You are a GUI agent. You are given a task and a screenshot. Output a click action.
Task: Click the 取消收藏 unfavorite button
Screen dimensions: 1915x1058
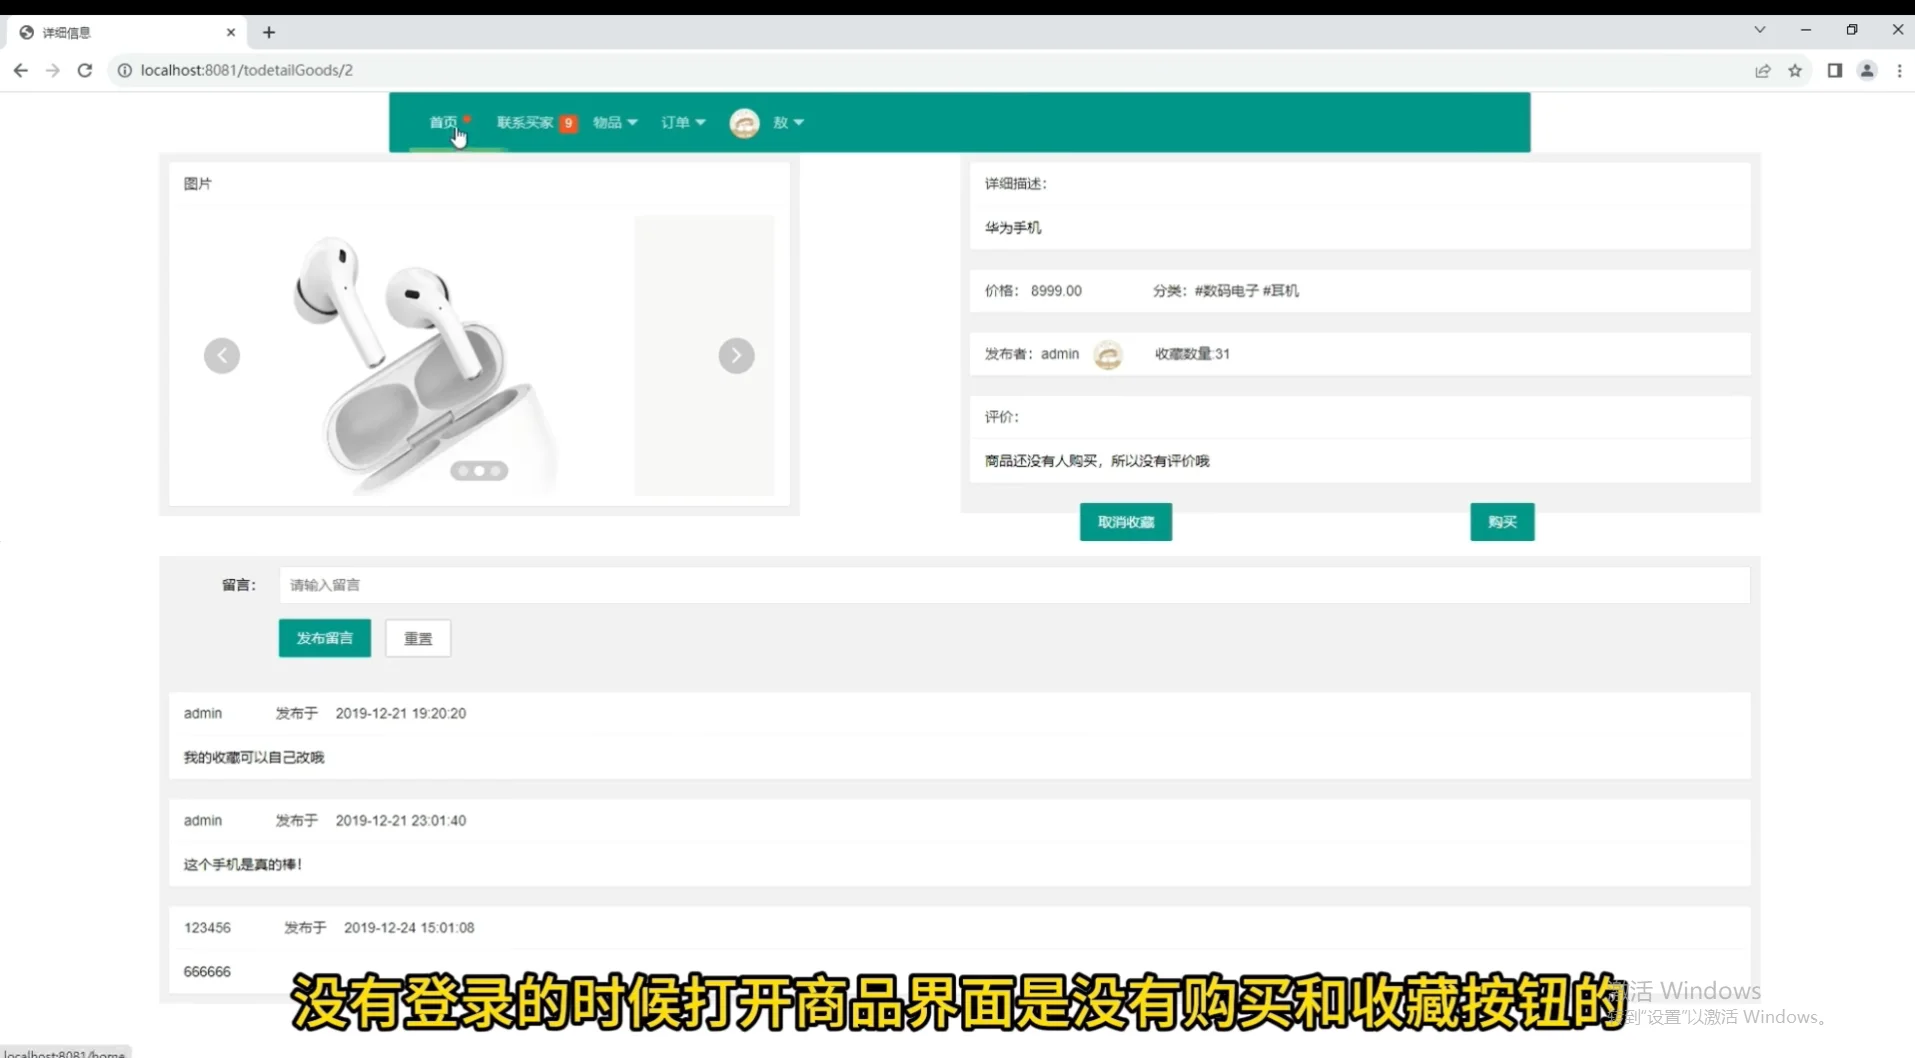click(1125, 521)
